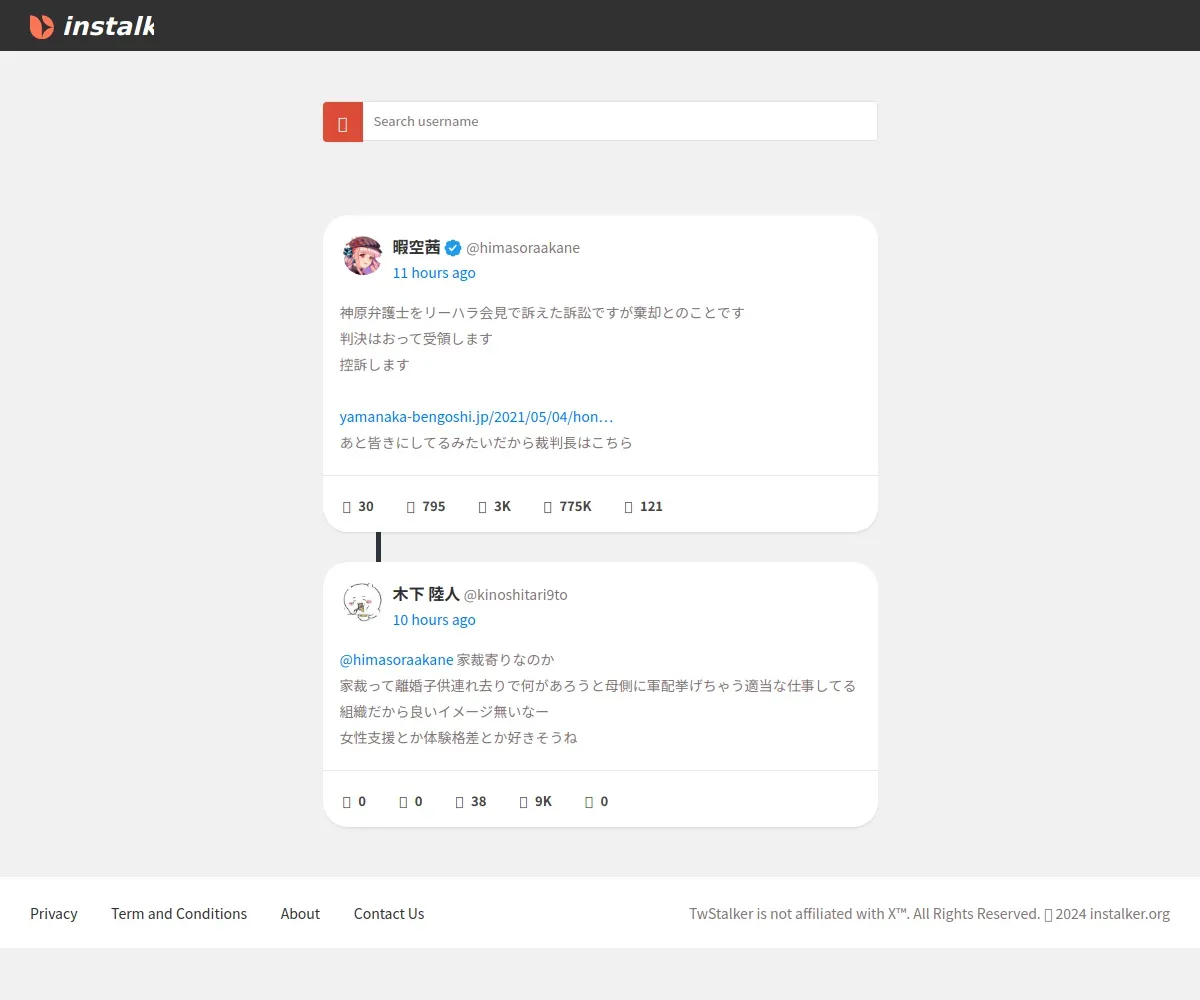Click the text 判決はおって受領します

pos(416,339)
